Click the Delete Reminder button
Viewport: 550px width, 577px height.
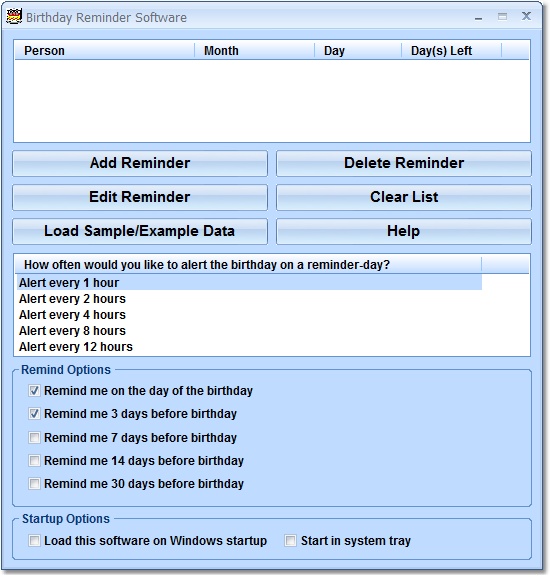404,163
